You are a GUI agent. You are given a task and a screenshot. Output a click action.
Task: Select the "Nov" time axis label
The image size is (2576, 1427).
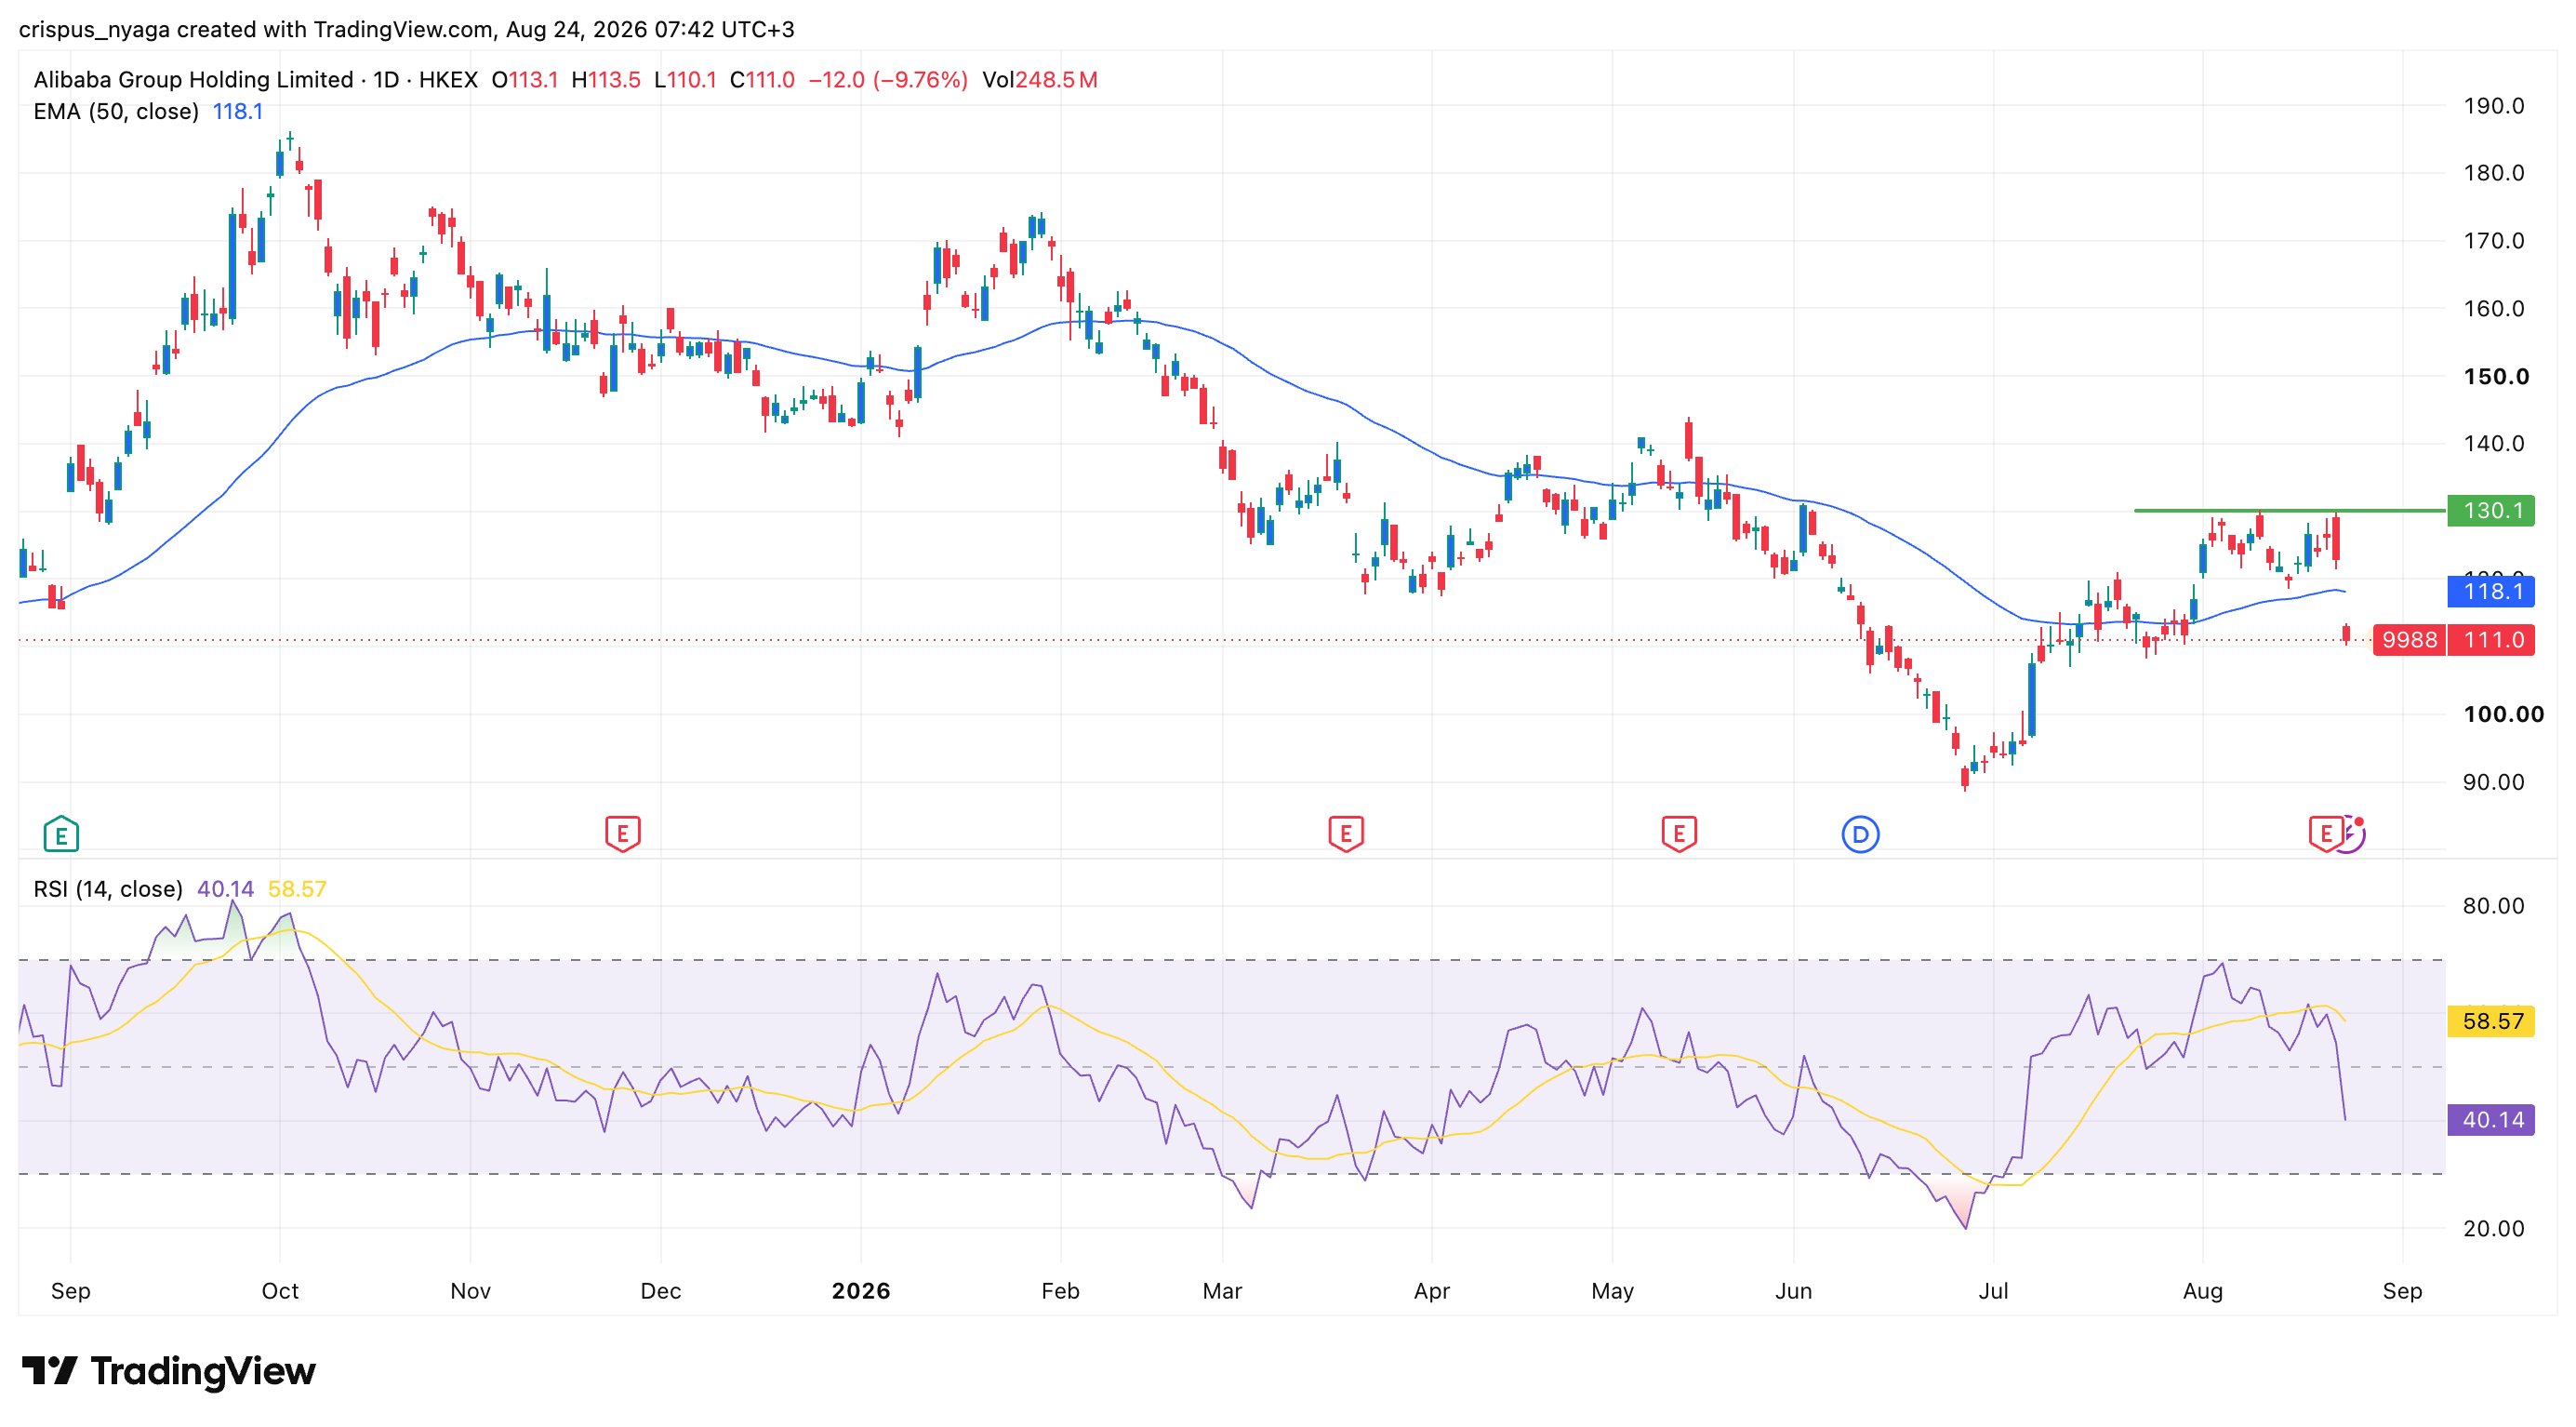click(470, 1291)
